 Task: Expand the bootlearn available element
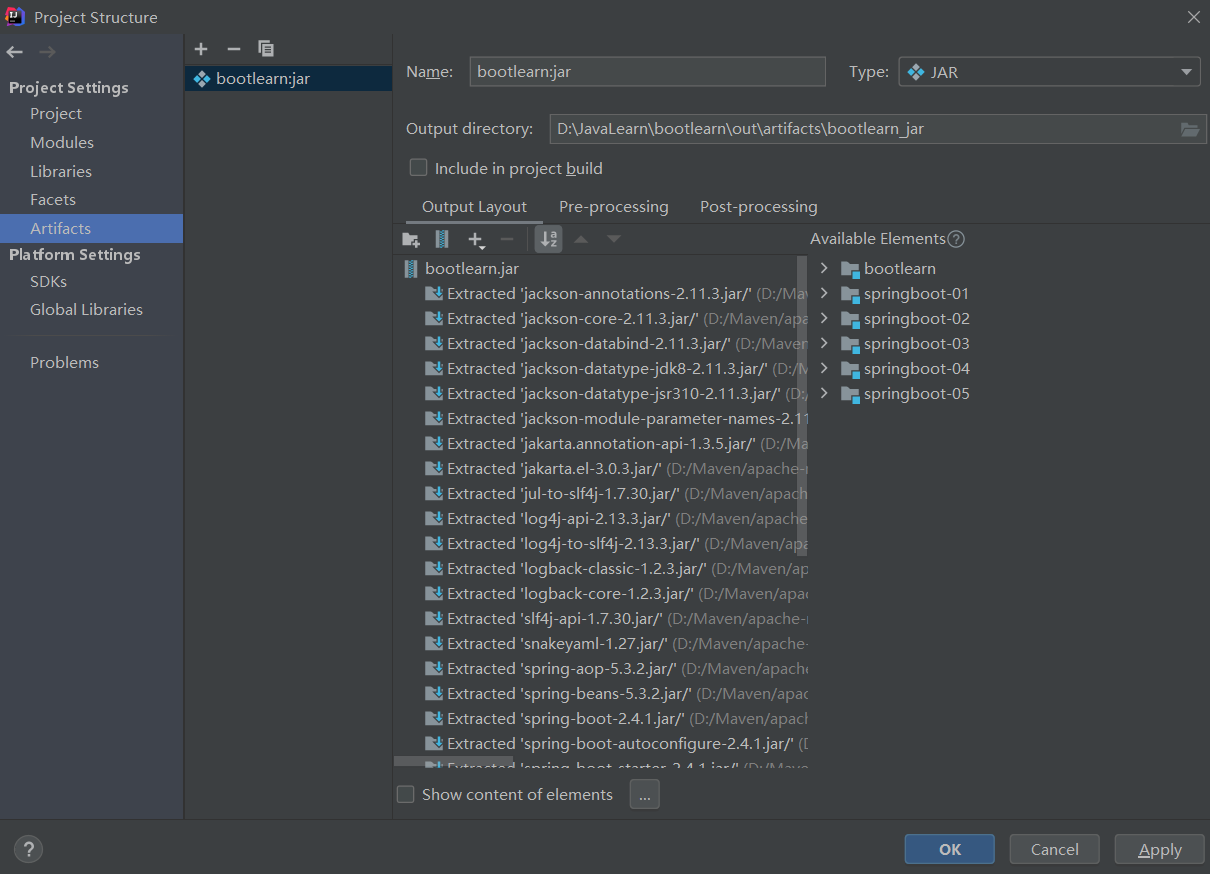coord(824,269)
